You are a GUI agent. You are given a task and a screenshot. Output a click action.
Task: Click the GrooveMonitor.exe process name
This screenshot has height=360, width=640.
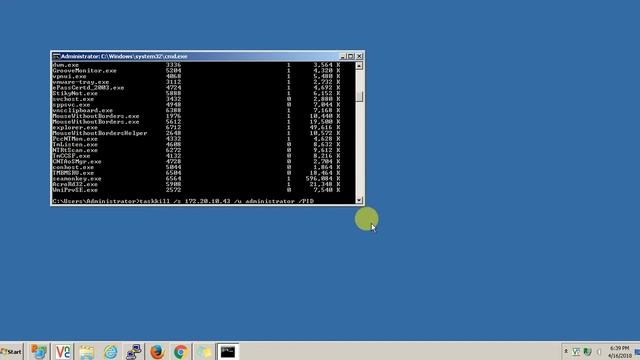[x=84, y=71]
